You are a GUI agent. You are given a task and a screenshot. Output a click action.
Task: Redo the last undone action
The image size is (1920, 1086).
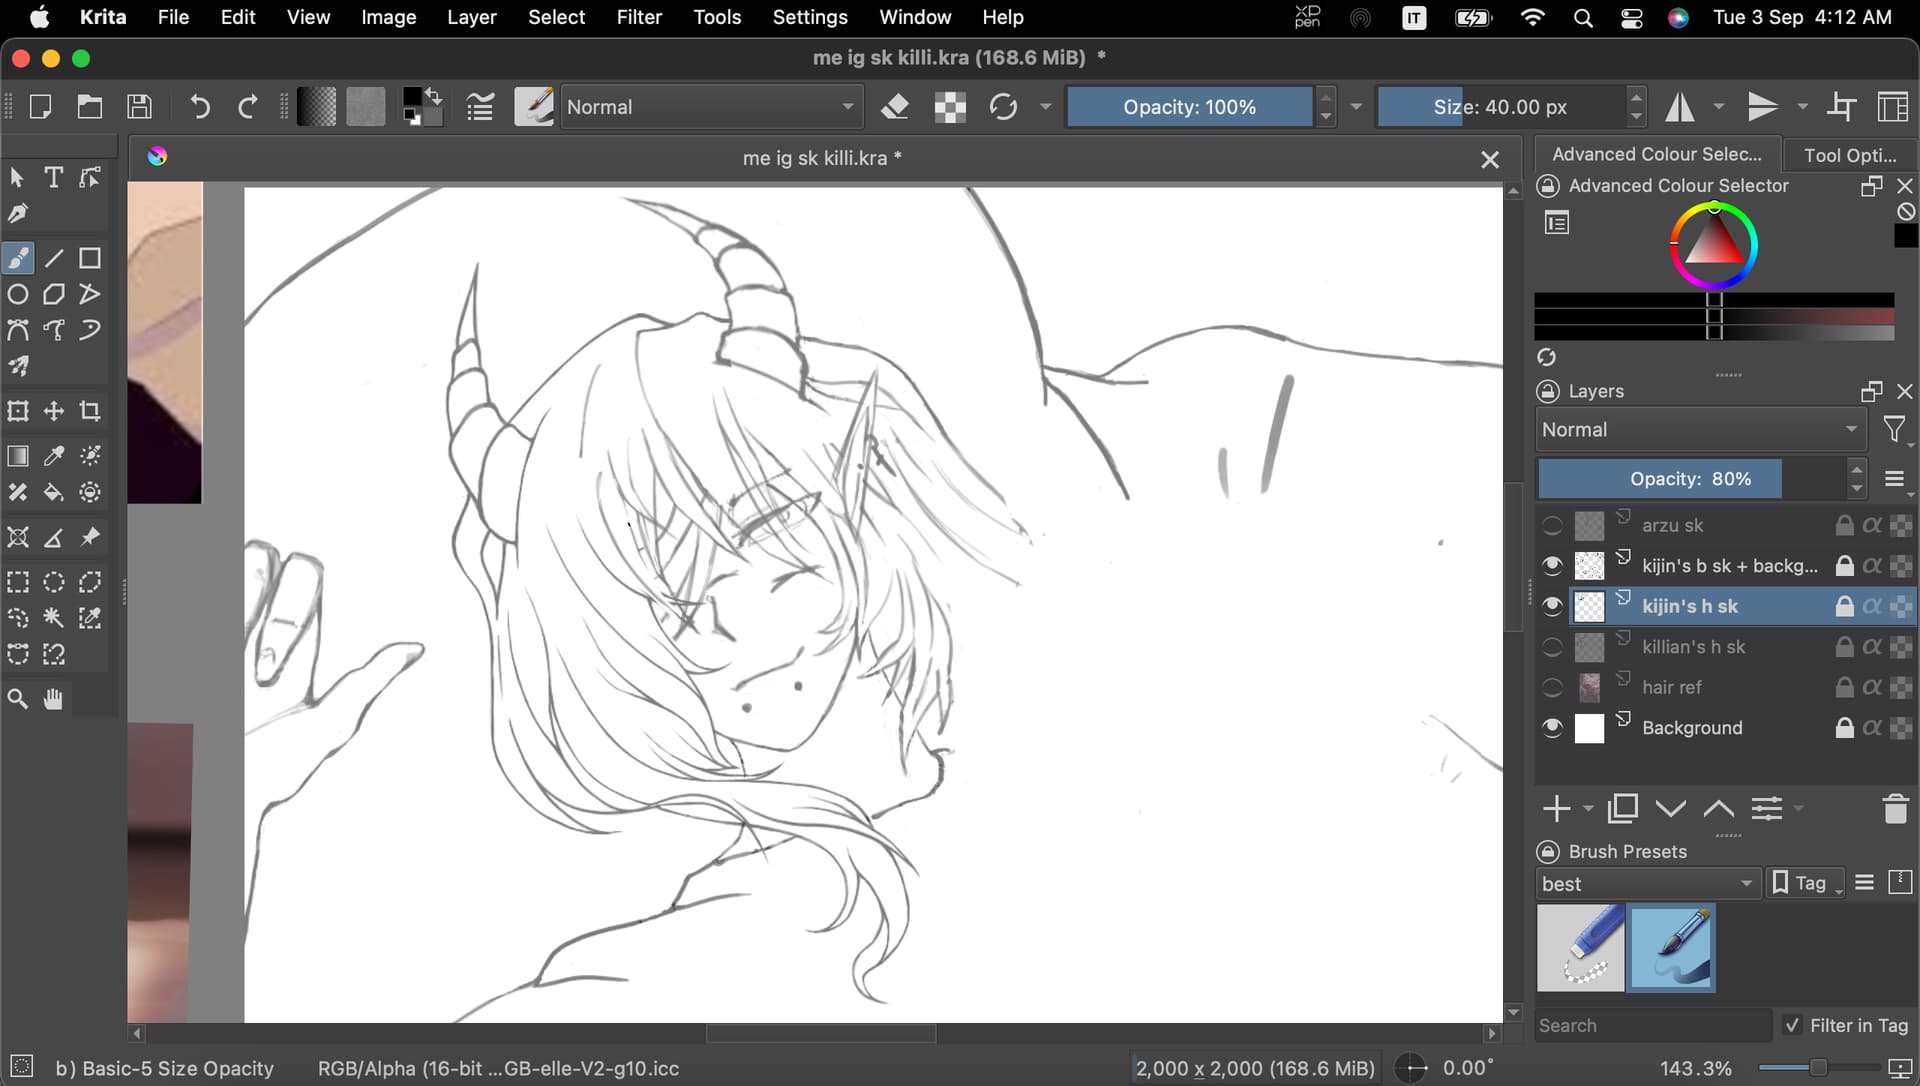tap(247, 106)
